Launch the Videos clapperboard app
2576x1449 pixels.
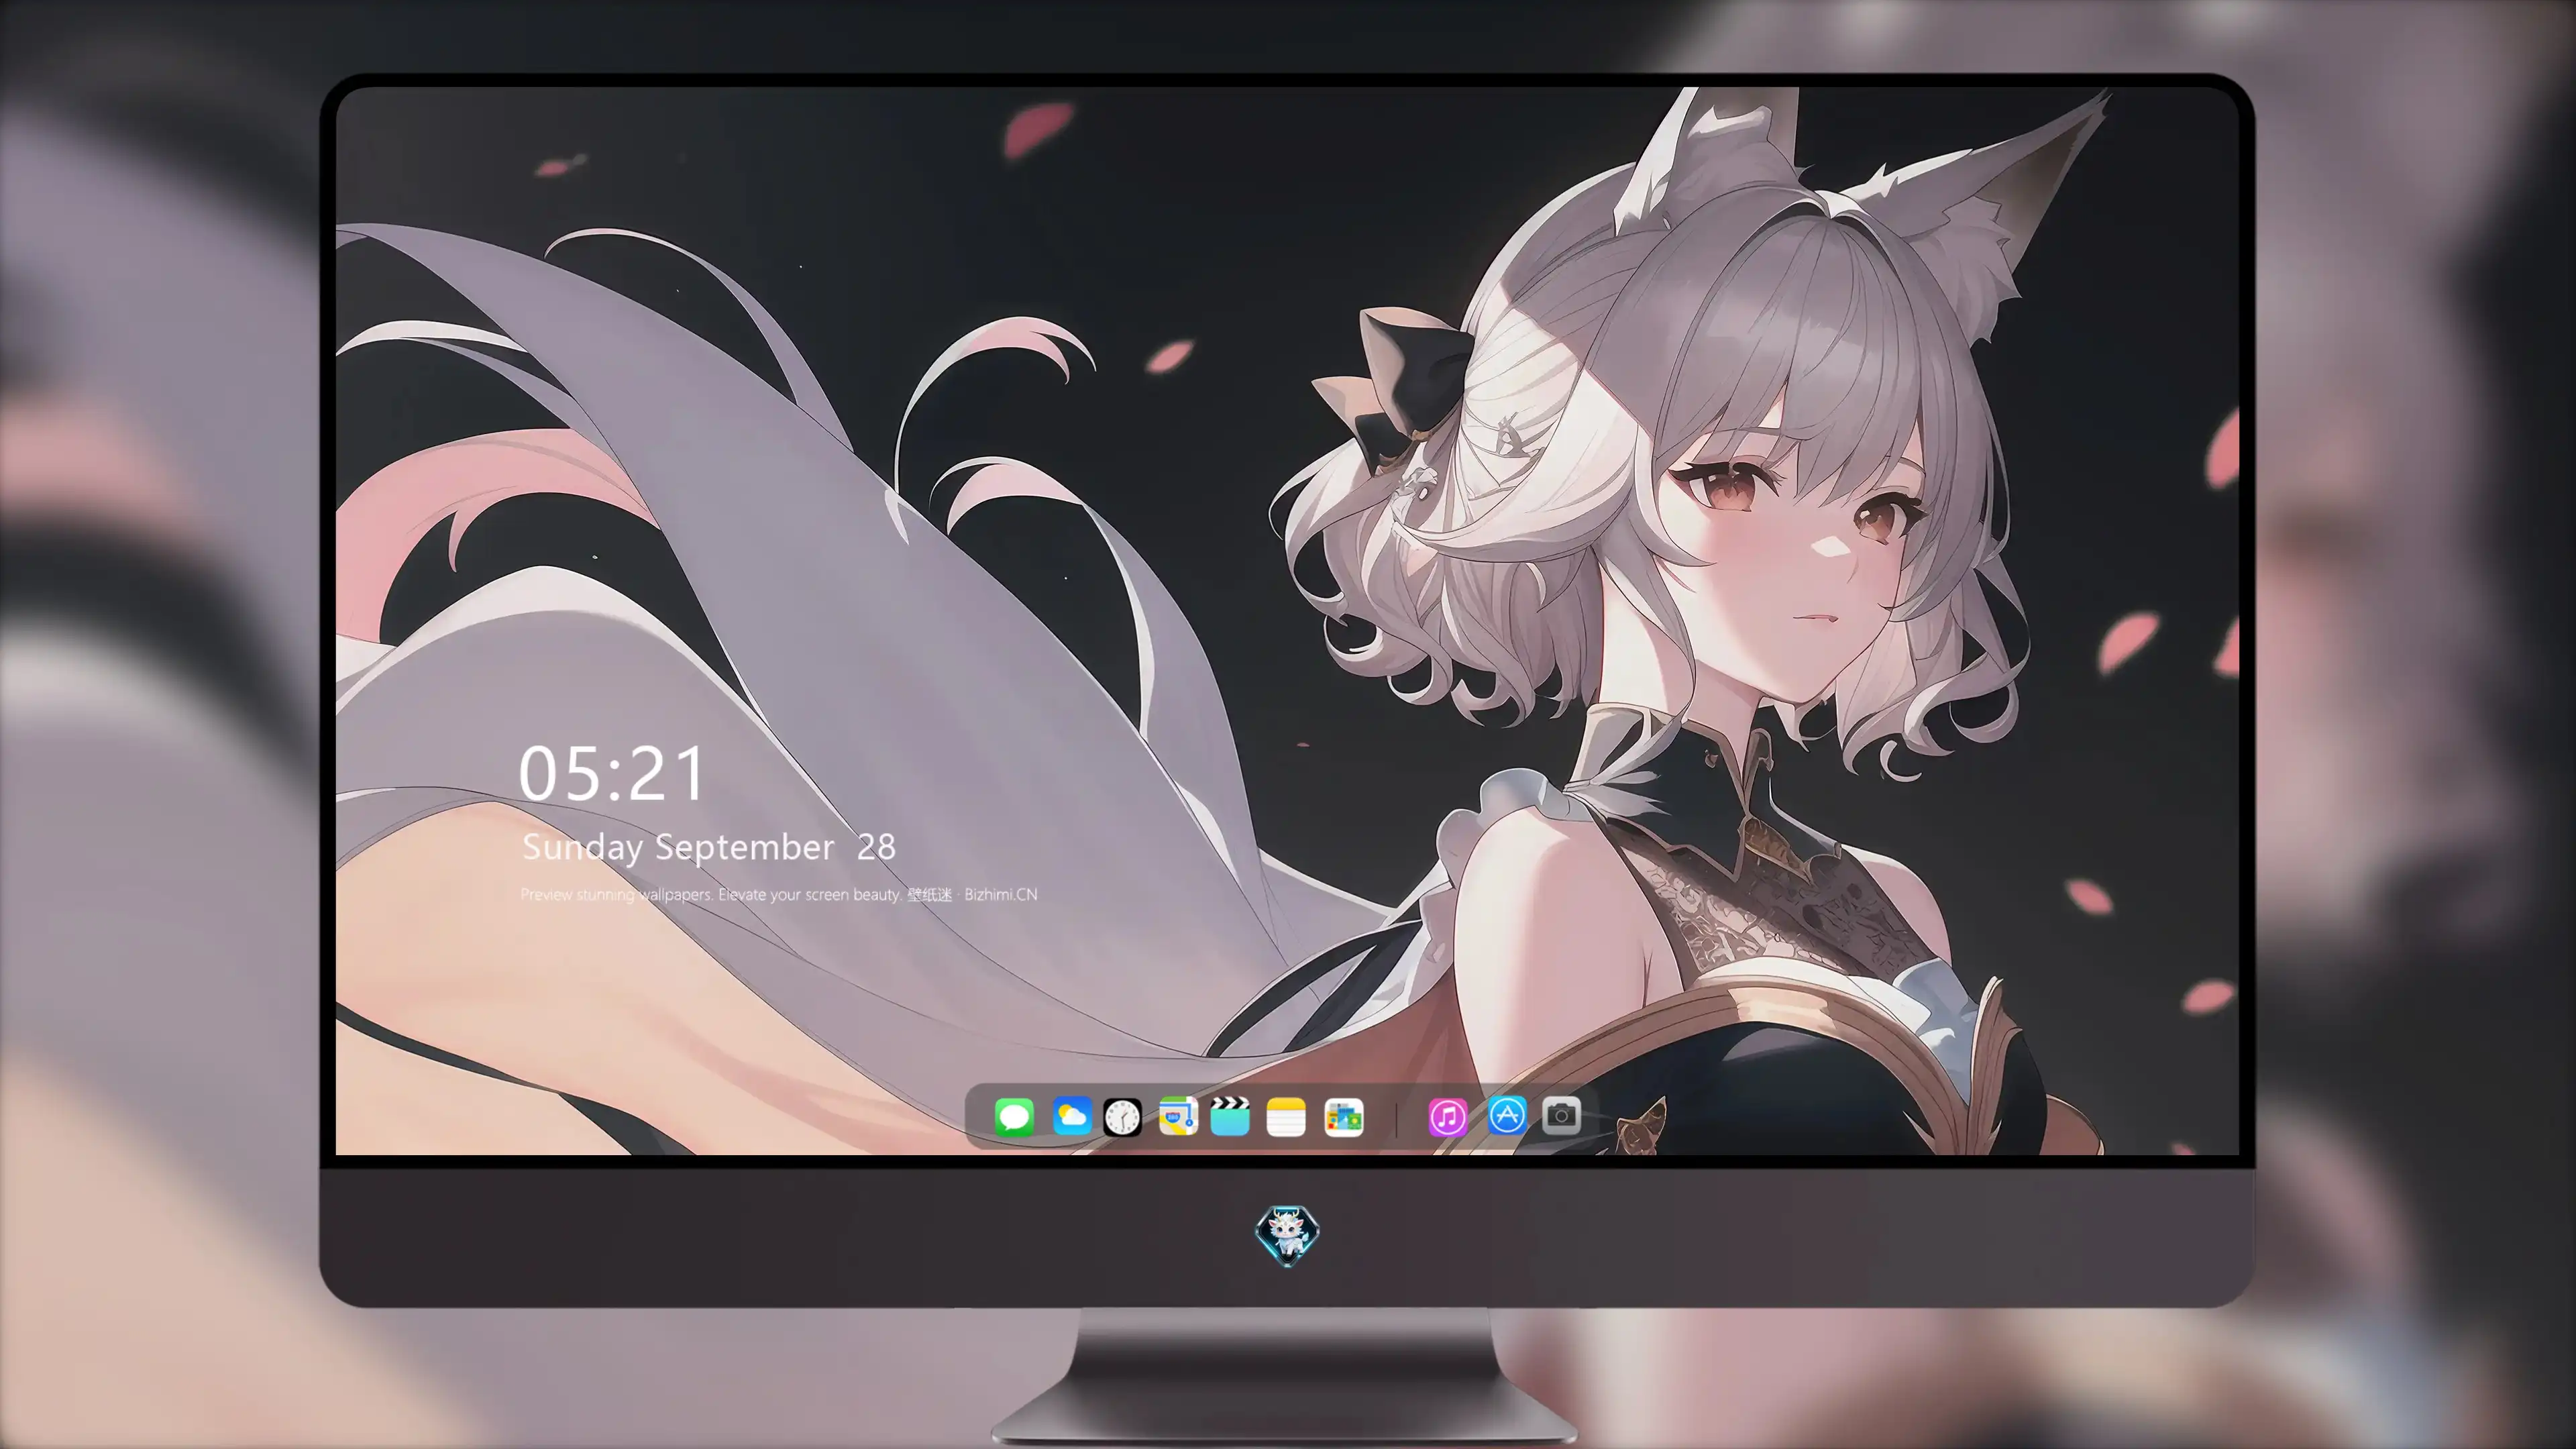point(1230,1116)
